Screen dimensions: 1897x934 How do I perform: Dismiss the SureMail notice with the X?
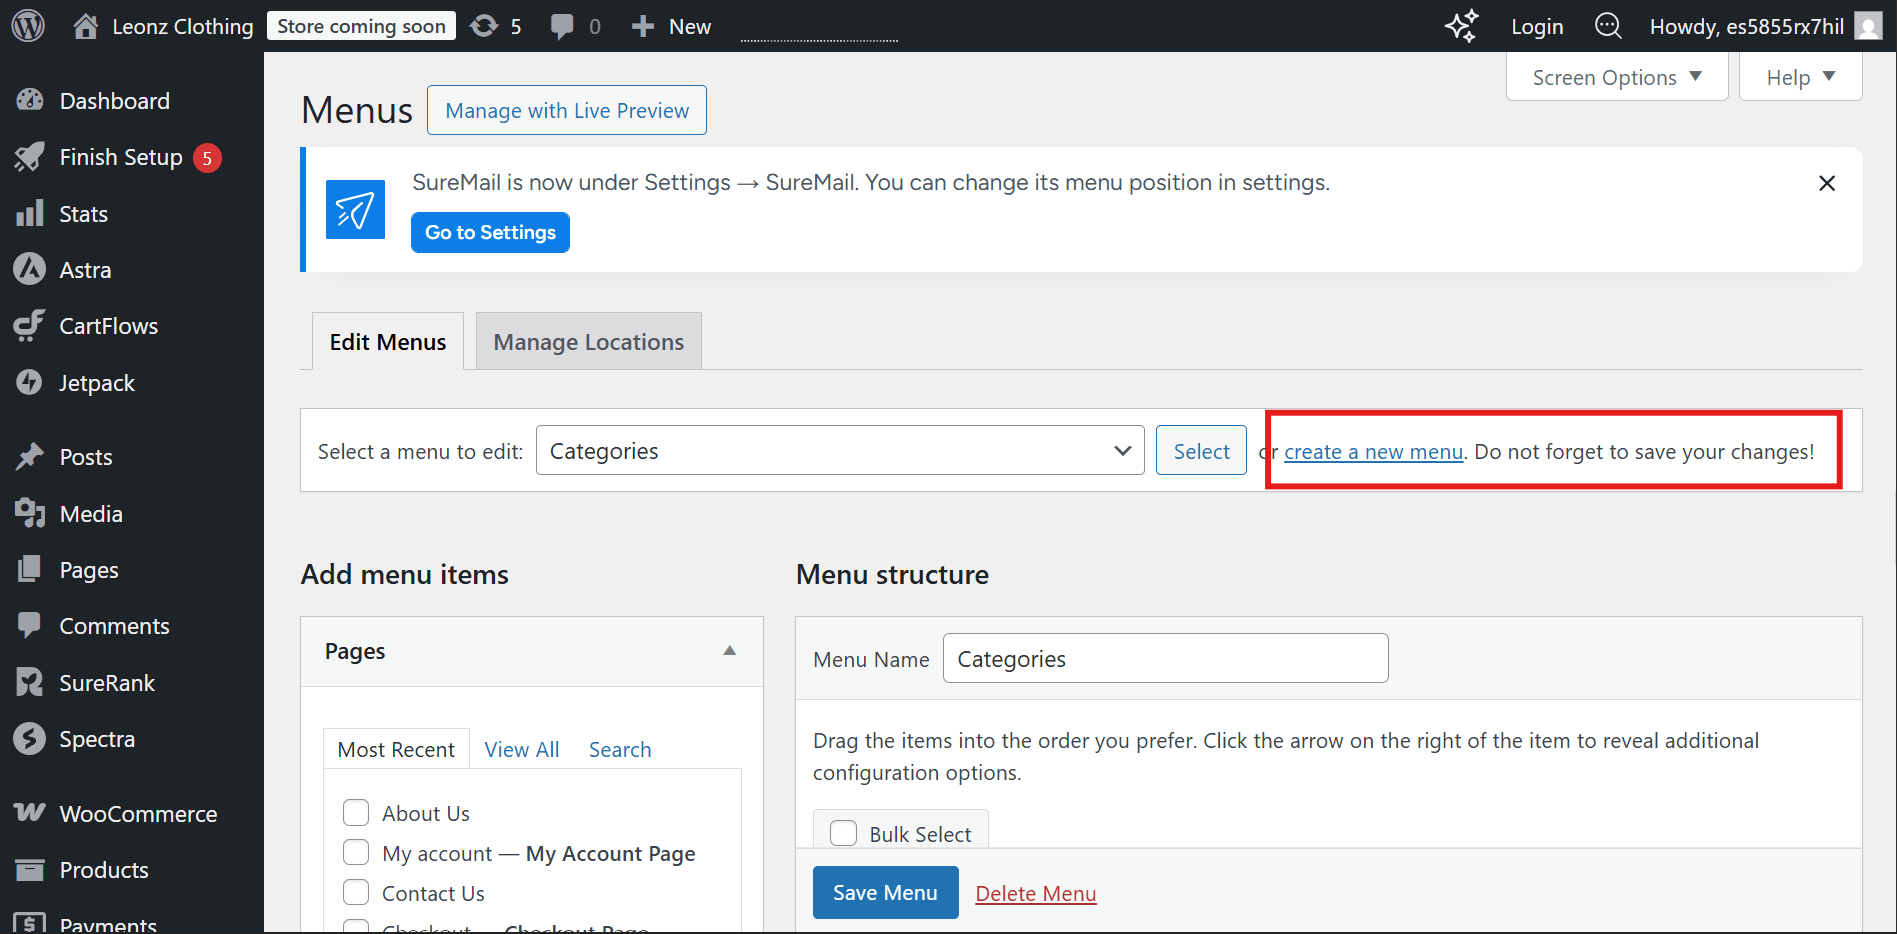pos(1827,183)
